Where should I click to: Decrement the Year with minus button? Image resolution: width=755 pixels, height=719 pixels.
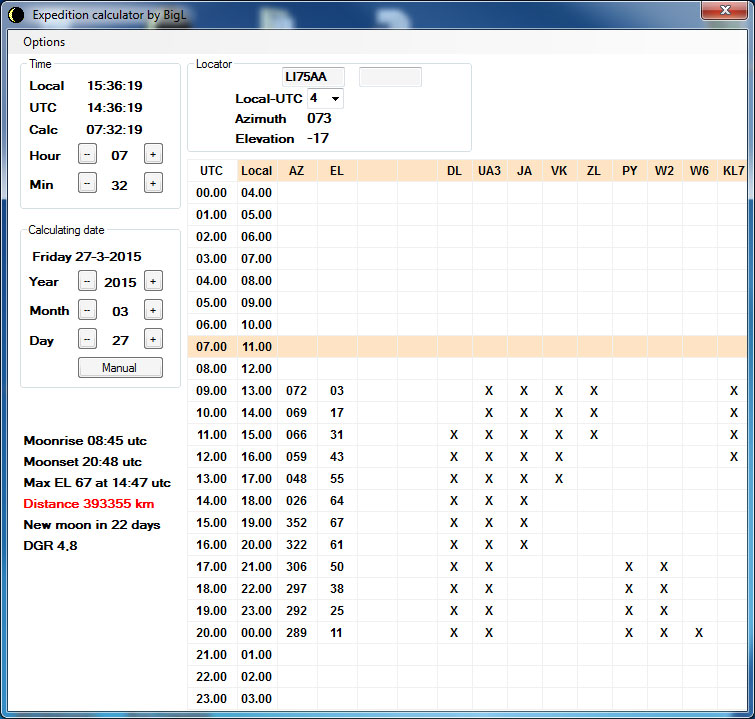point(87,282)
